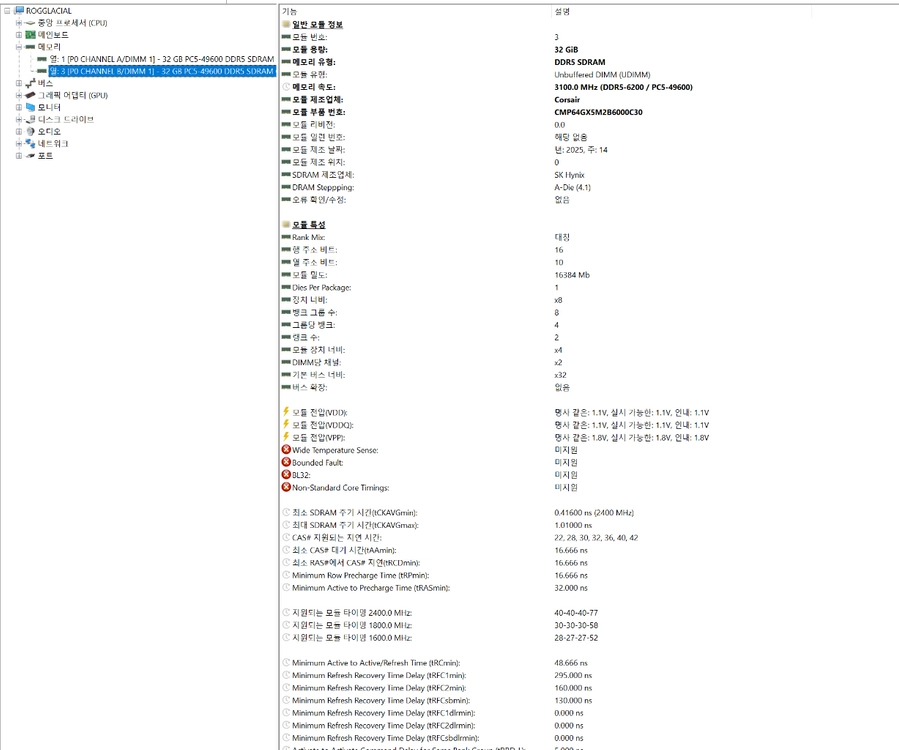
Task: Expand the 그래픽 어댑터 (GPU) node
Action: [19, 95]
